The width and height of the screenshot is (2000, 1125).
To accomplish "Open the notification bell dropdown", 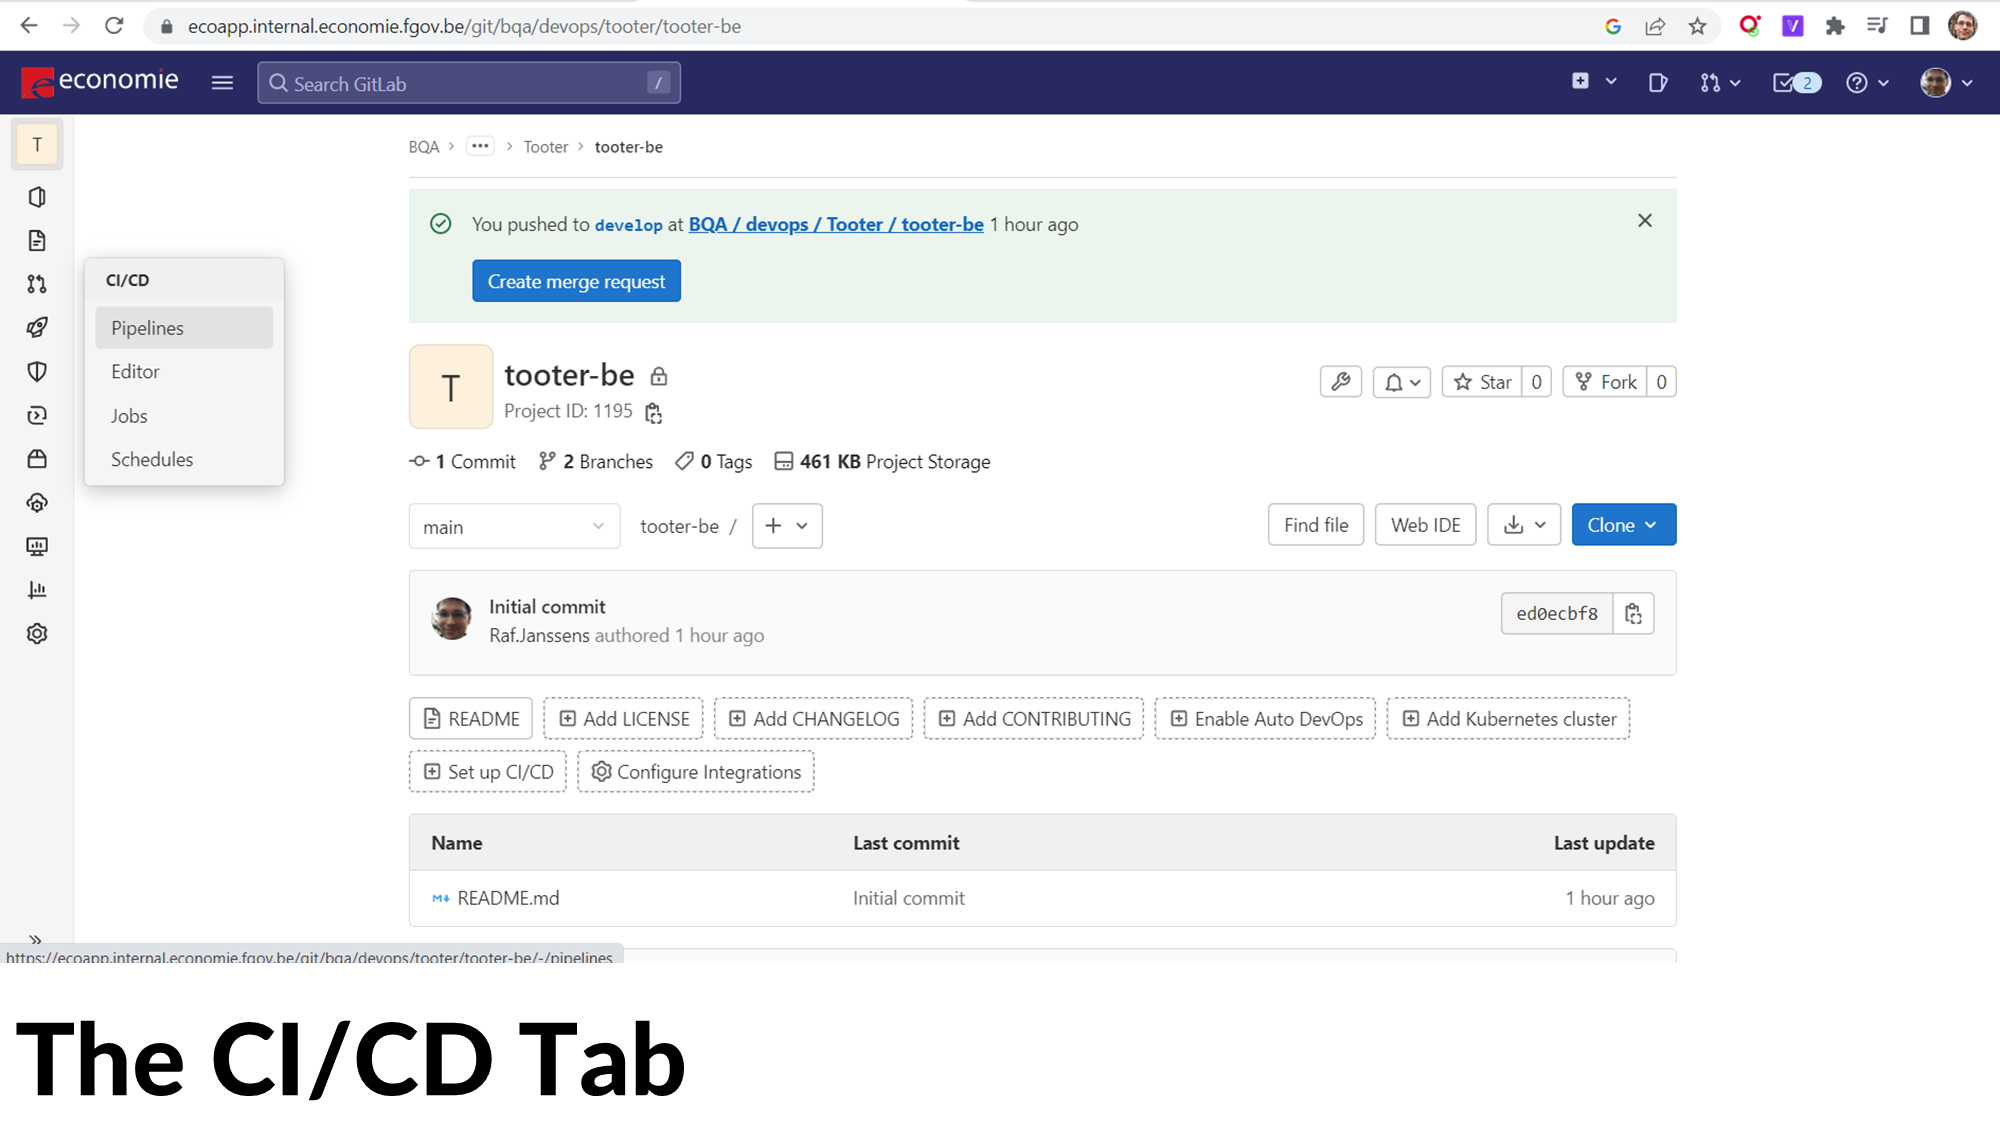I will coord(1402,382).
